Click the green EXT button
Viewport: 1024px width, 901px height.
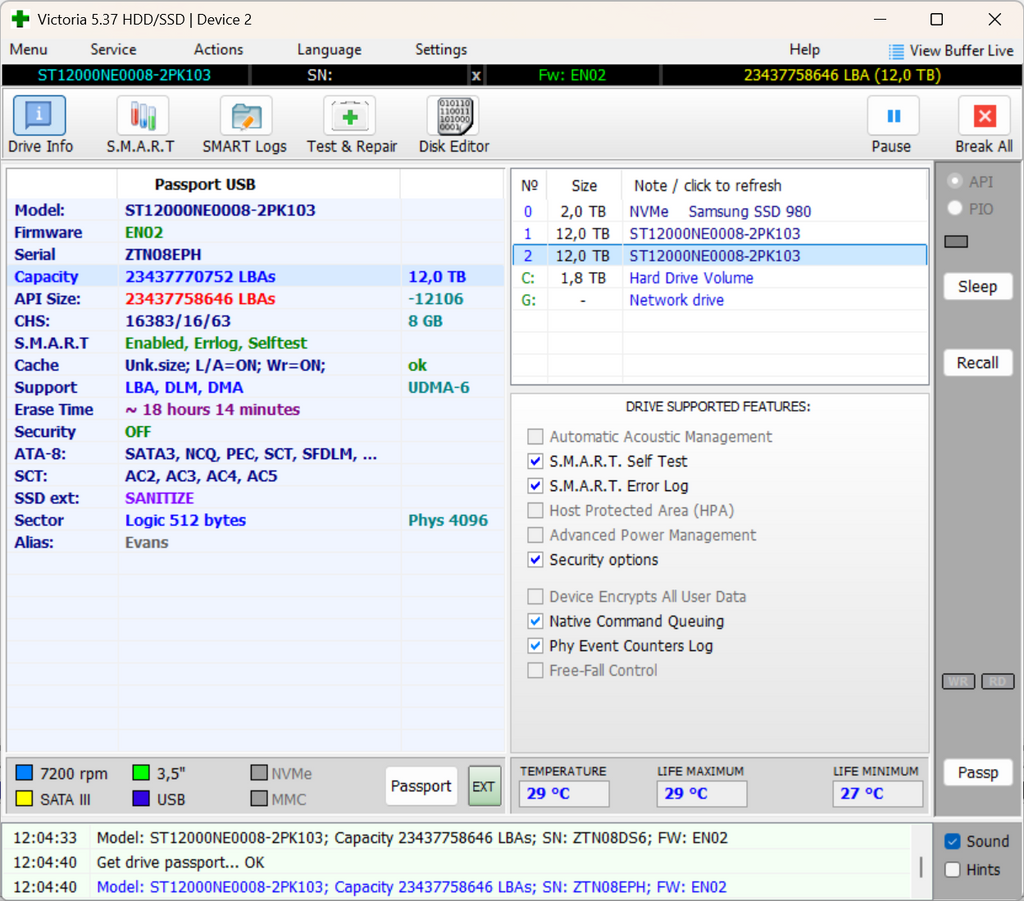coord(484,786)
